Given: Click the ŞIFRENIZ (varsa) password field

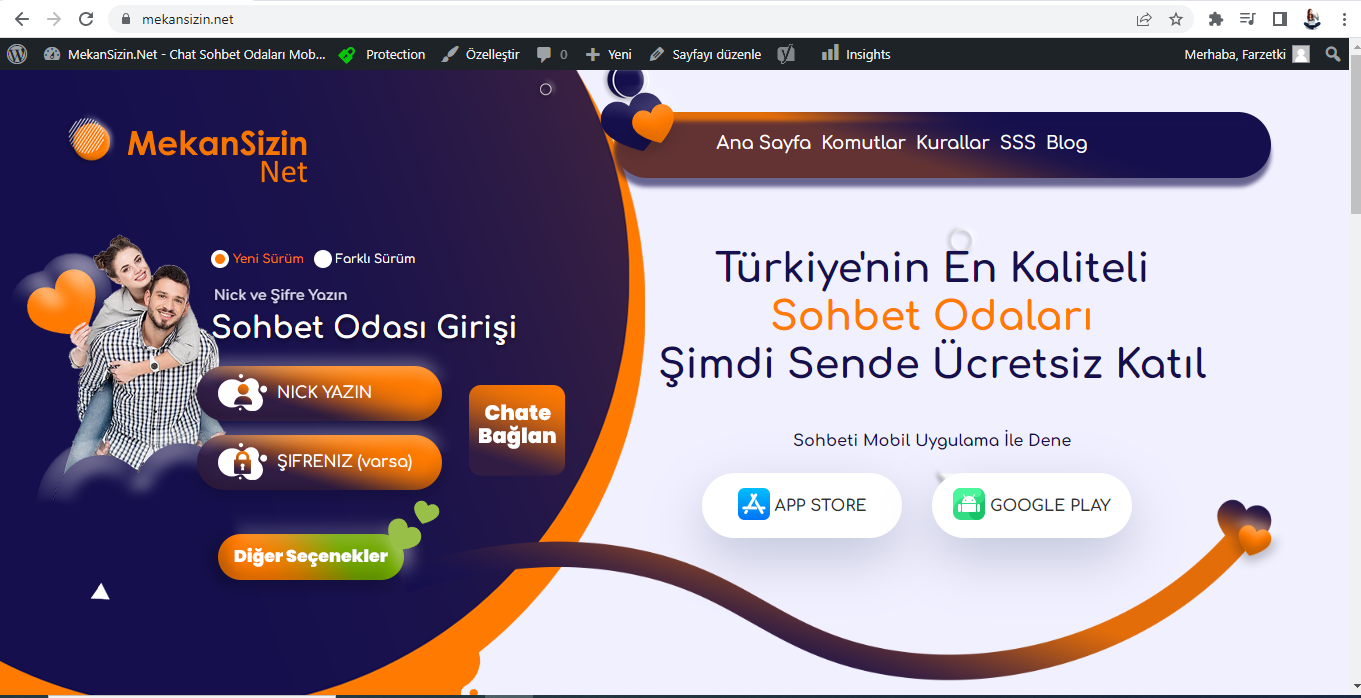Looking at the screenshot, I should click(320, 462).
